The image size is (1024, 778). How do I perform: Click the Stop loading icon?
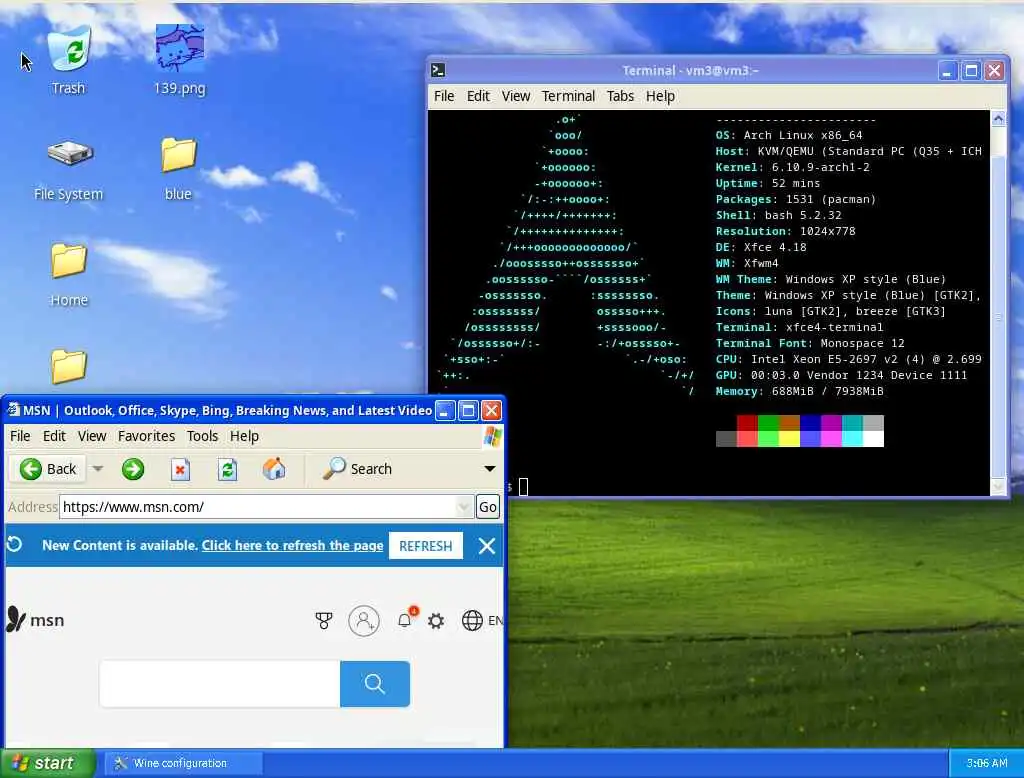[x=180, y=469]
